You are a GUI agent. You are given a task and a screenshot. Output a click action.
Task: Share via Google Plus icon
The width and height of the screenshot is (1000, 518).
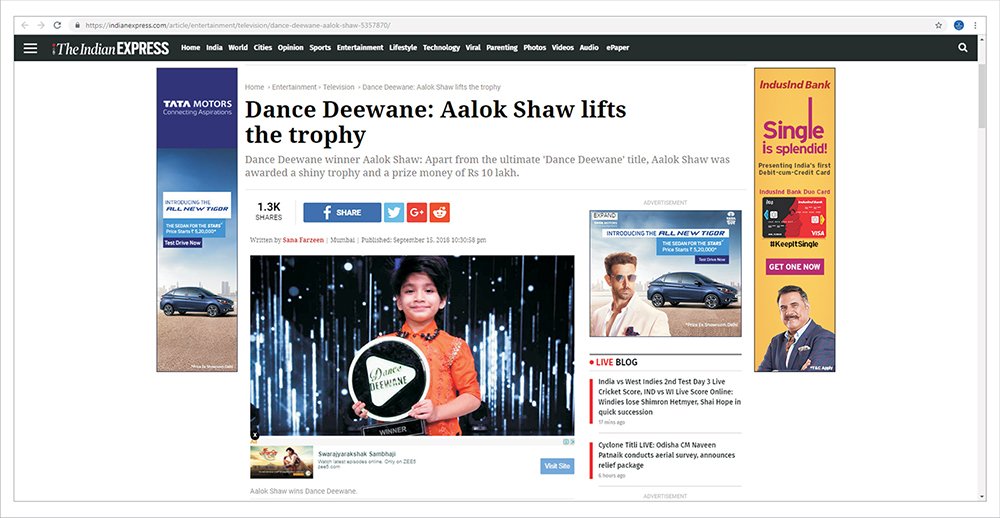pos(416,212)
